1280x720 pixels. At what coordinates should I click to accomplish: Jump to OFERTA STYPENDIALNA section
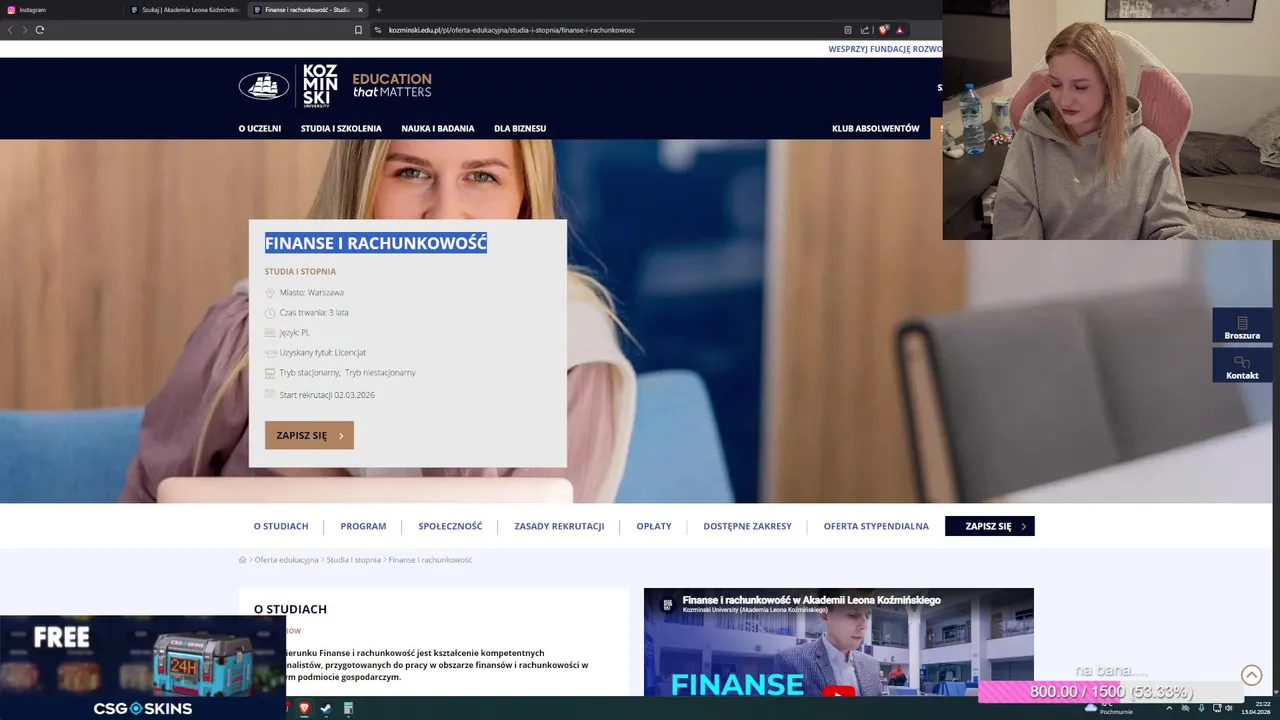tap(876, 526)
